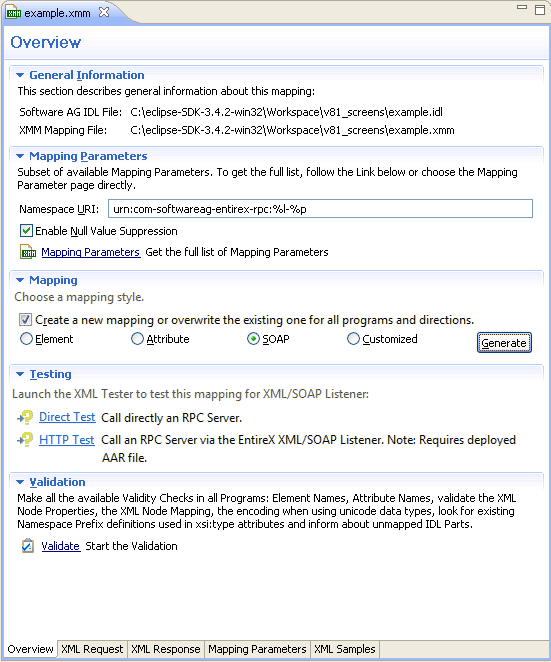Select the example.xmm editor tab
The image size is (551, 662).
click(57, 13)
